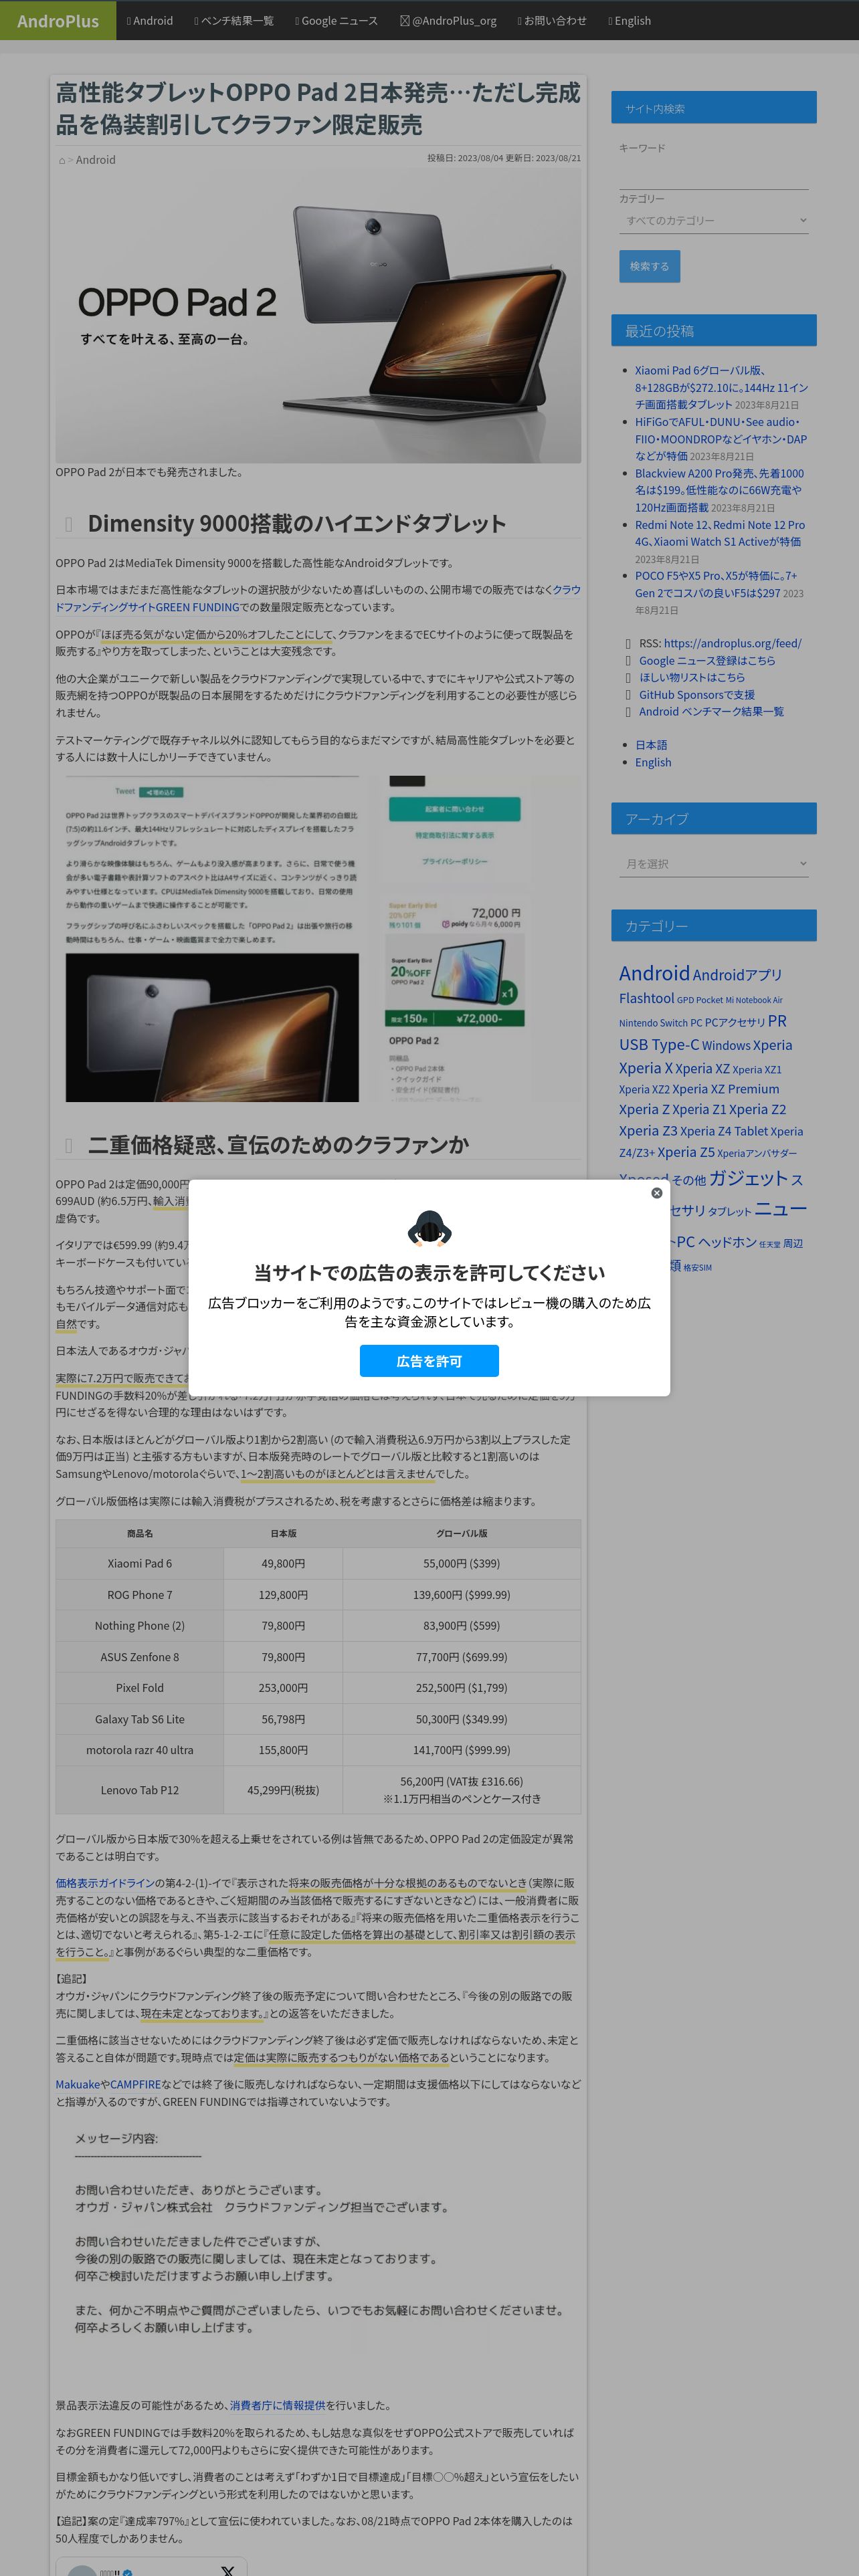Open クラウドファンディングサイトGREEN FUNDING link

coord(318,598)
